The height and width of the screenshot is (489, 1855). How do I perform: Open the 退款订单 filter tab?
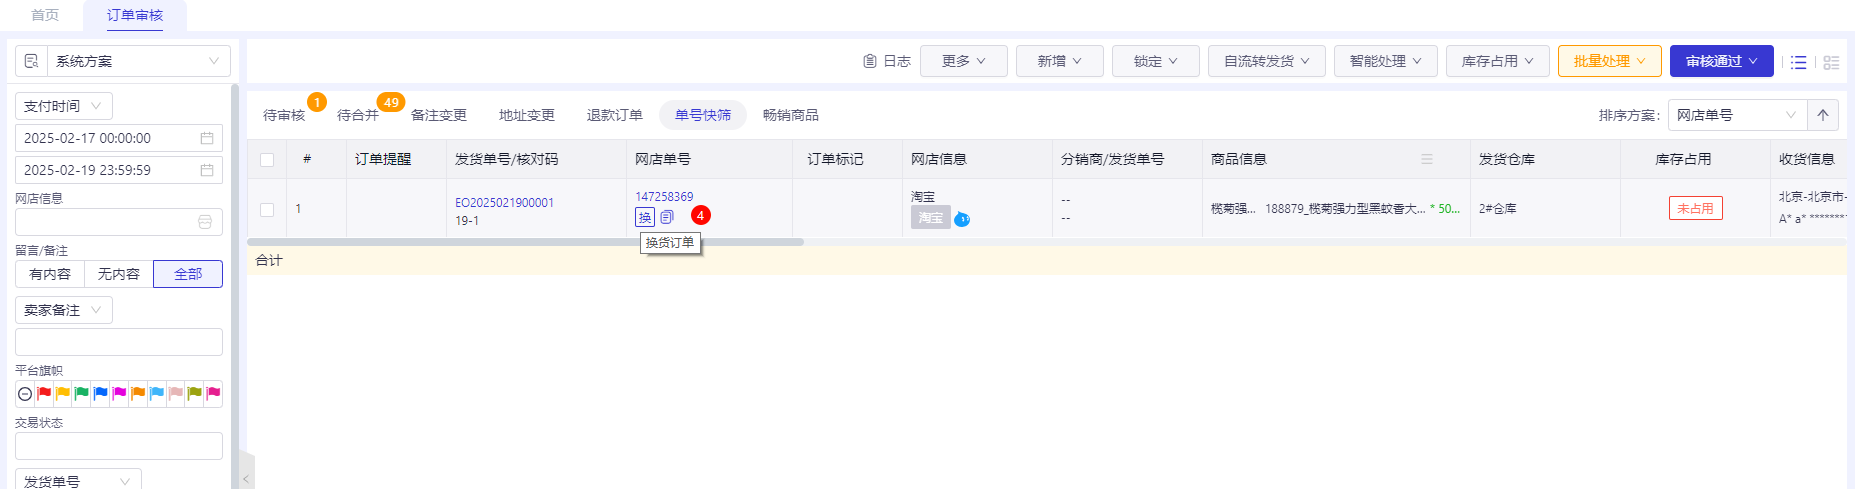(x=615, y=115)
